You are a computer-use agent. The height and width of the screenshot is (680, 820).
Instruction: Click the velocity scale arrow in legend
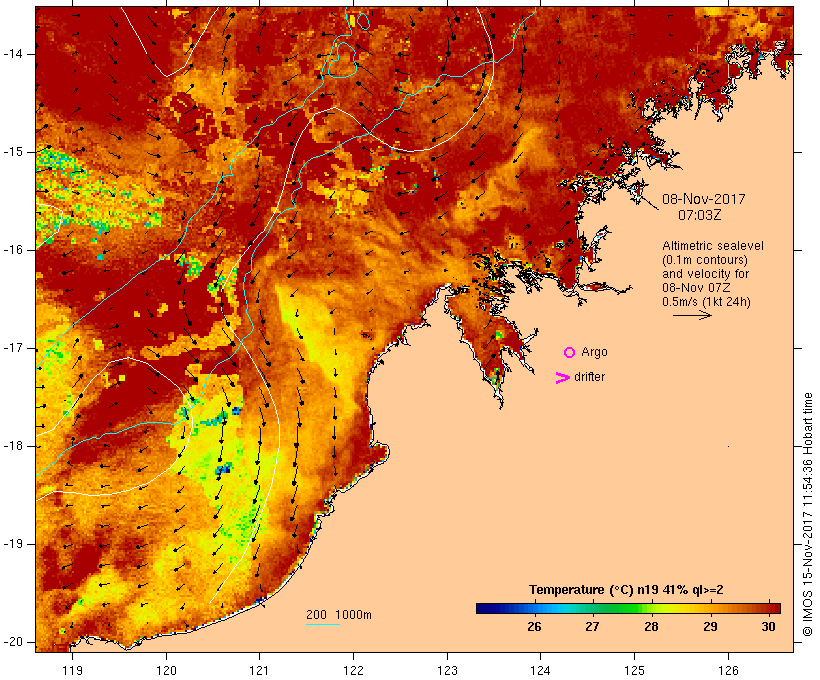692,315
